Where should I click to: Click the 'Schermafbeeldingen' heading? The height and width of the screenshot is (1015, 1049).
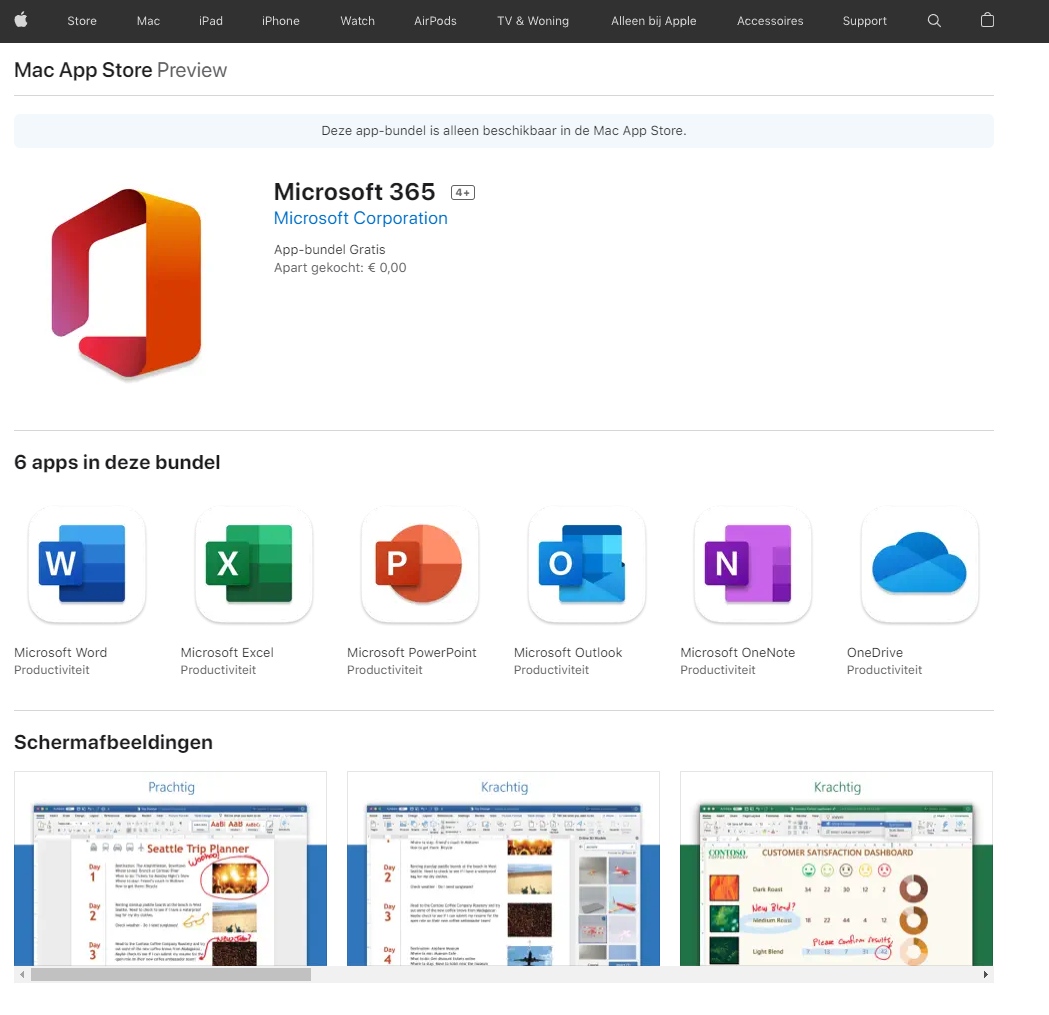coord(113,742)
